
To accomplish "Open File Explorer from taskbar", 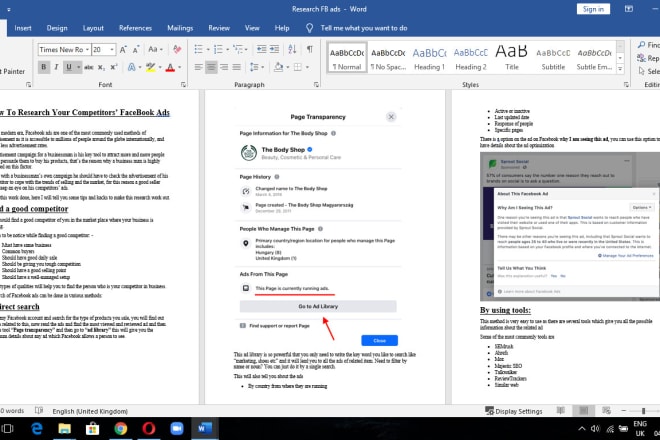I will pyautogui.click(x=64, y=429).
